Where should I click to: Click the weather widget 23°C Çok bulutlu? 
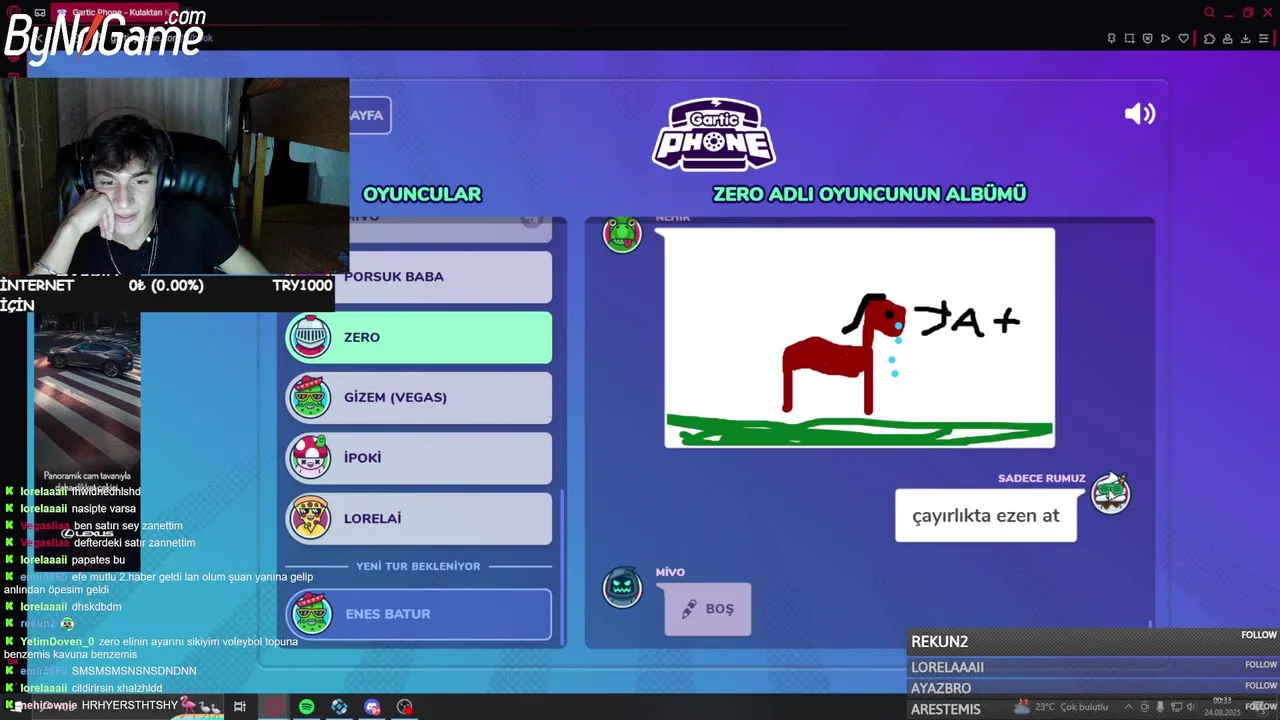tap(1061, 707)
